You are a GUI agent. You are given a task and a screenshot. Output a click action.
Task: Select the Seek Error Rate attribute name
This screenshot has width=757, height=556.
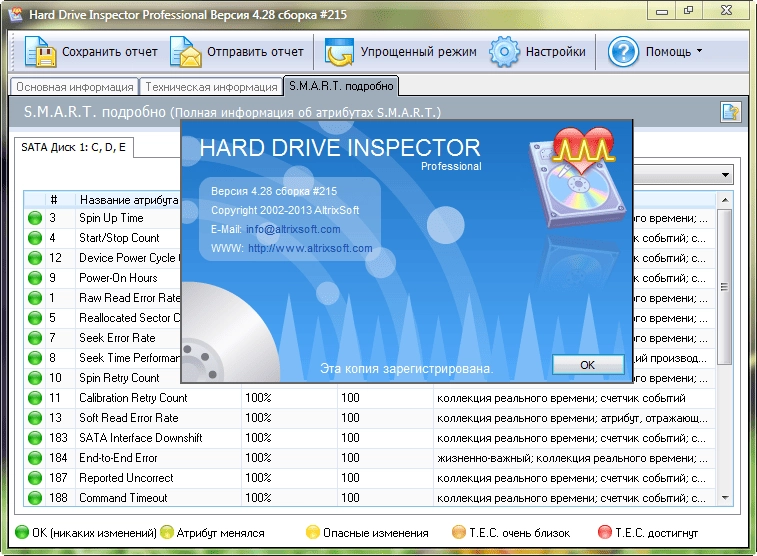pyautogui.click(x=117, y=338)
